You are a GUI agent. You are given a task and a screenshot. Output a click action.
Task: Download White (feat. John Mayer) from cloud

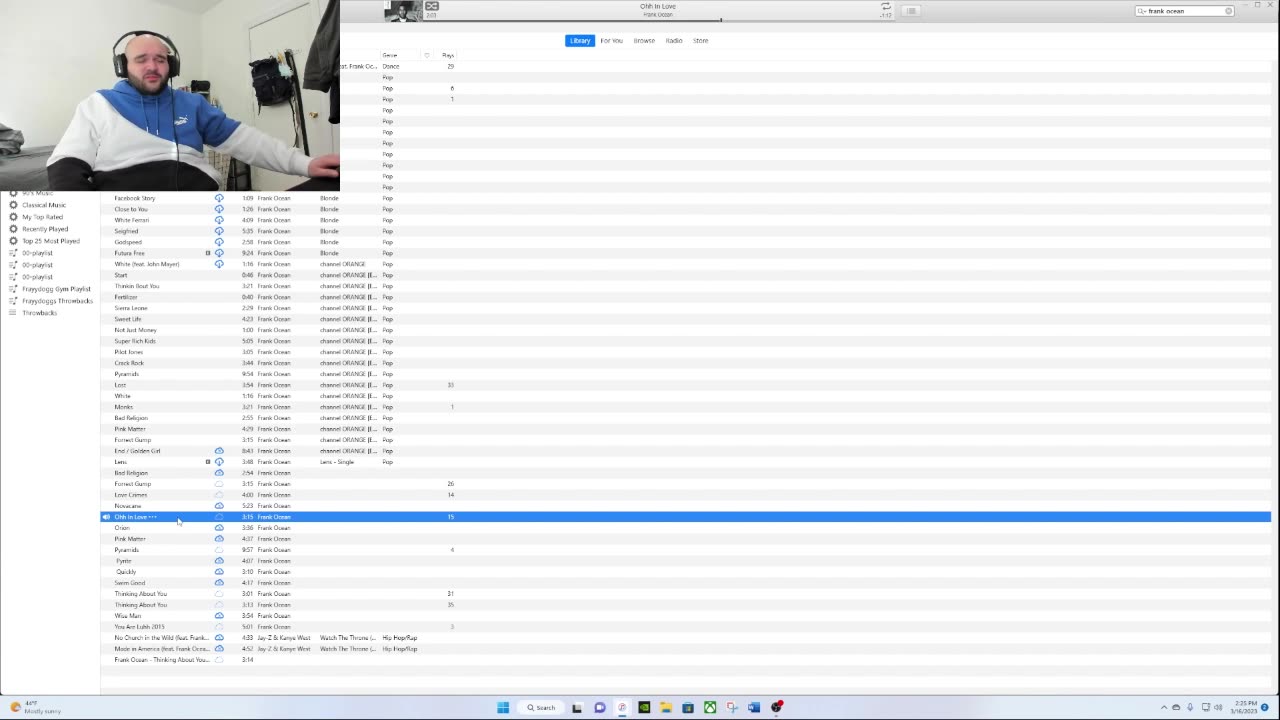[219, 264]
